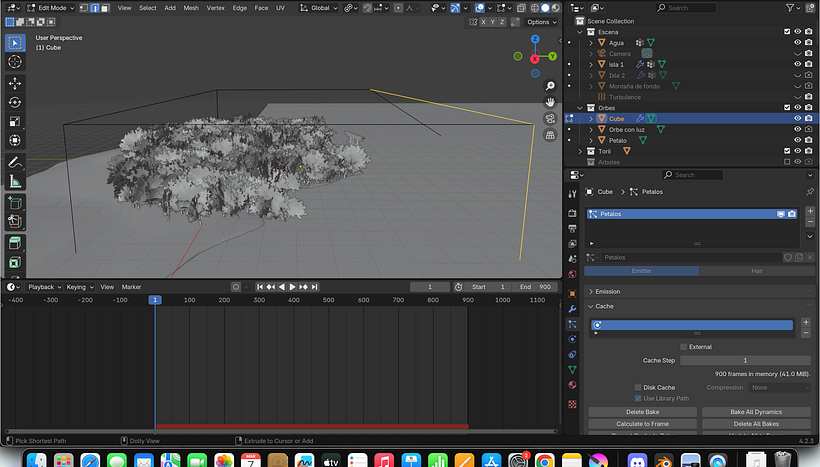Select the Transform tool
This screenshot has width=820, height=467.
coord(15,140)
